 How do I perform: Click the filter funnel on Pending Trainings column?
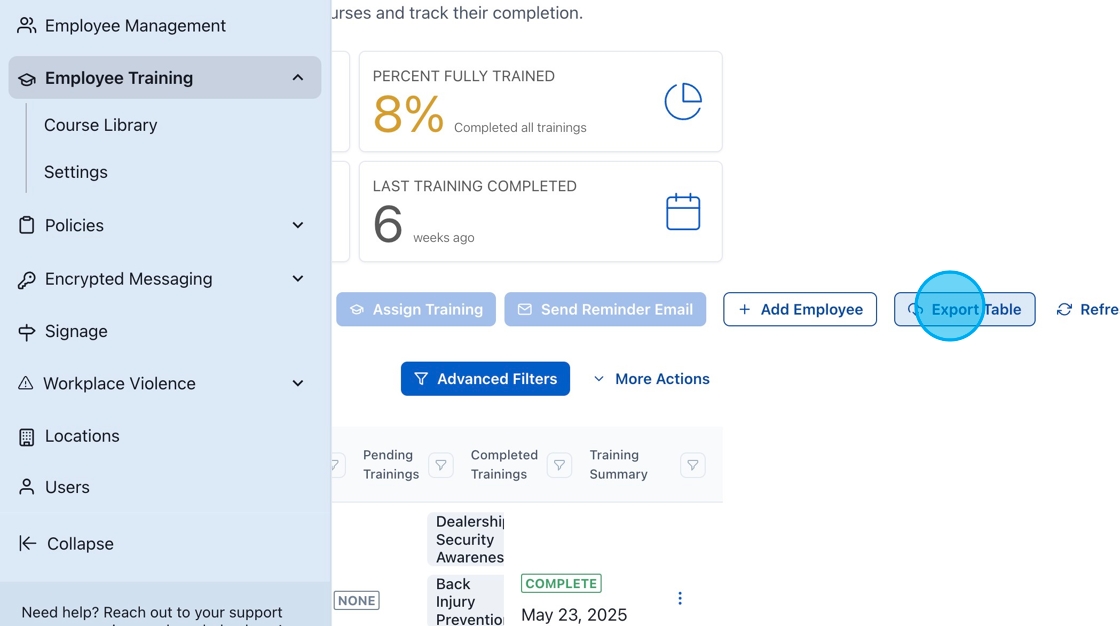coord(441,465)
